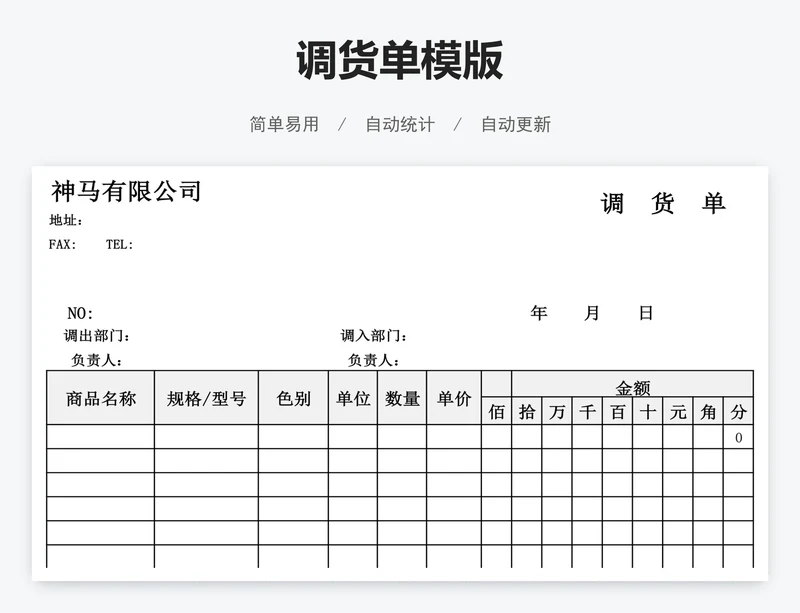This screenshot has width=800, height=613.
Task: Click the 百 amount column header
Action: (617, 411)
